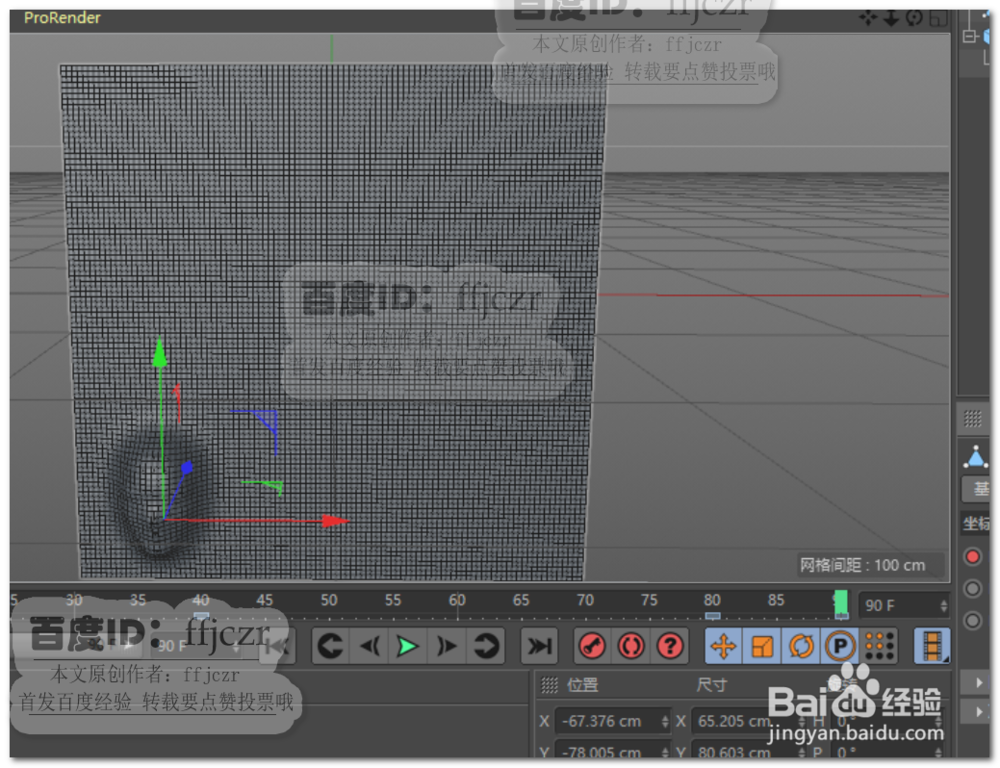Click the lowest grey keyframe circle in attributes
This screenshot has width=1000, height=768.
click(x=973, y=620)
